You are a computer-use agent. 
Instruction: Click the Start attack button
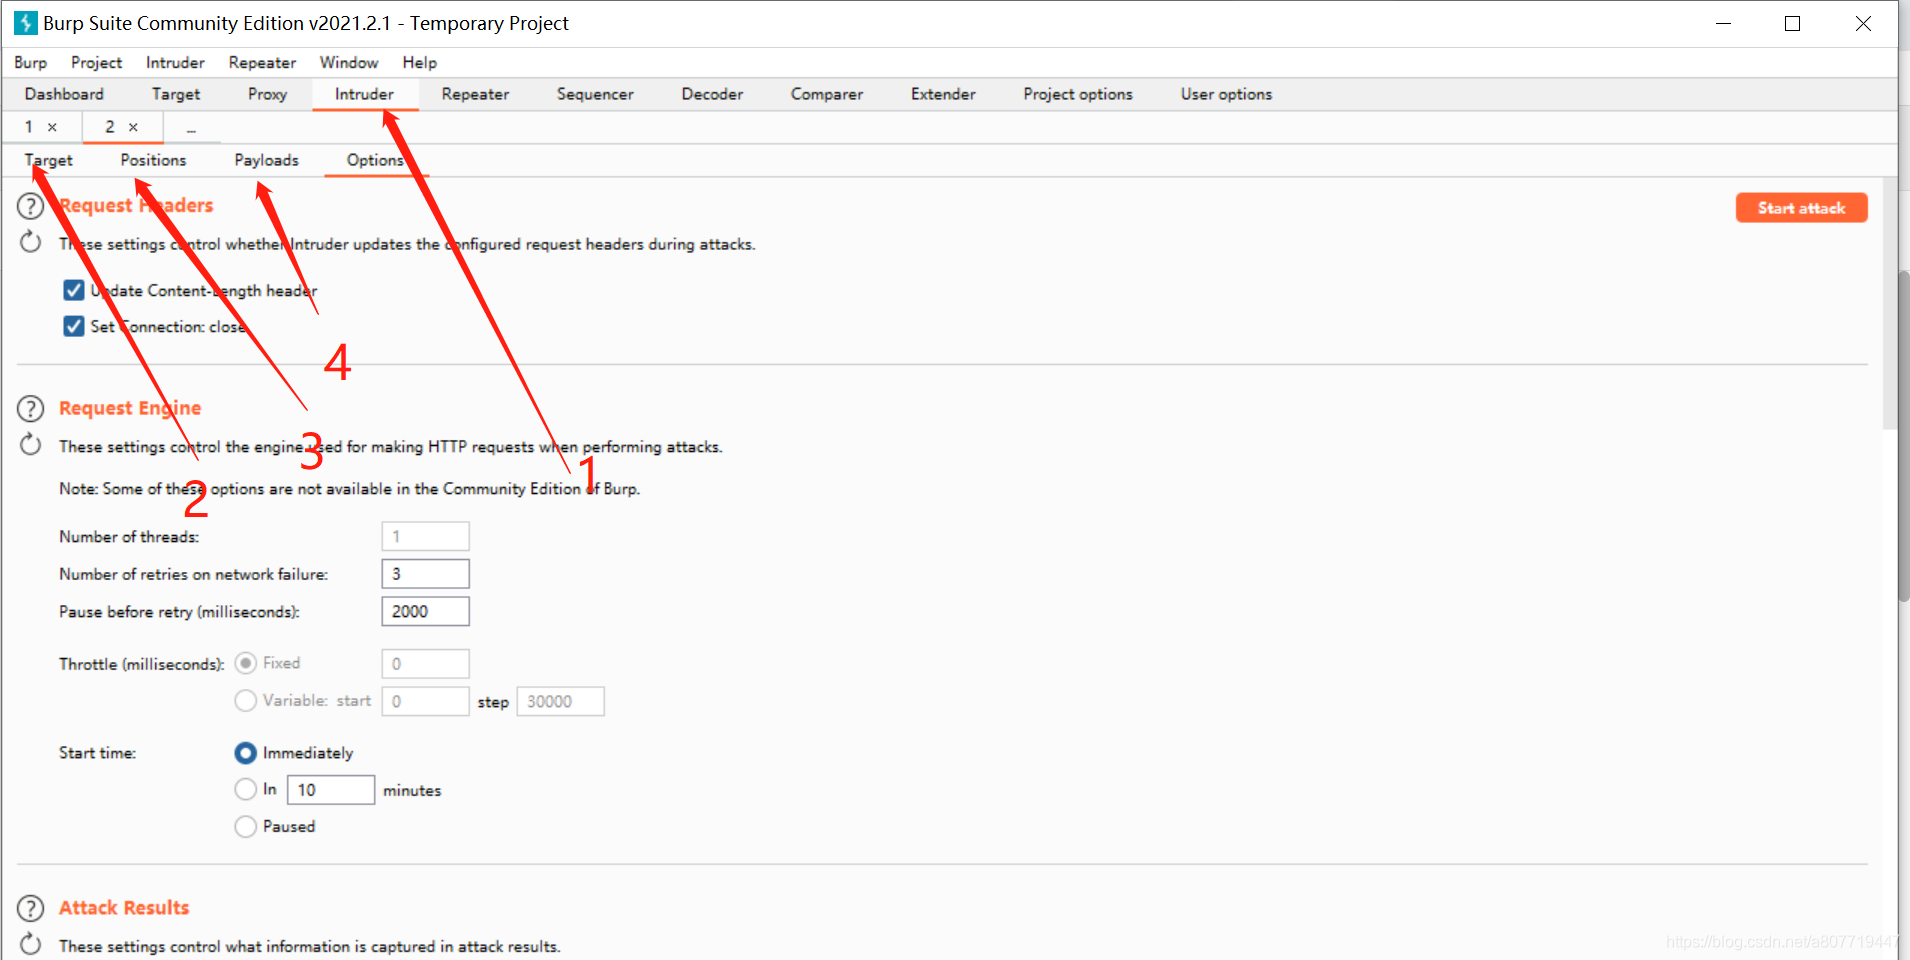[x=1801, y=208]
